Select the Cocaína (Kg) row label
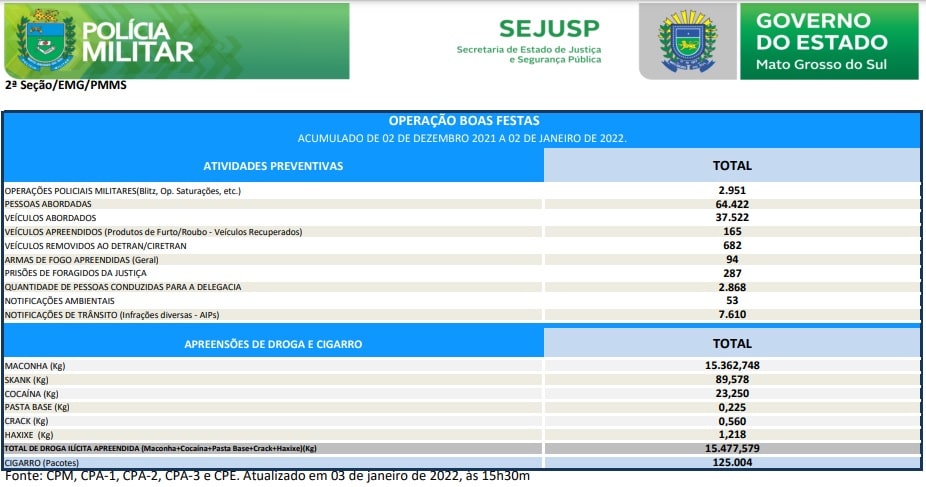 [31, 394]
